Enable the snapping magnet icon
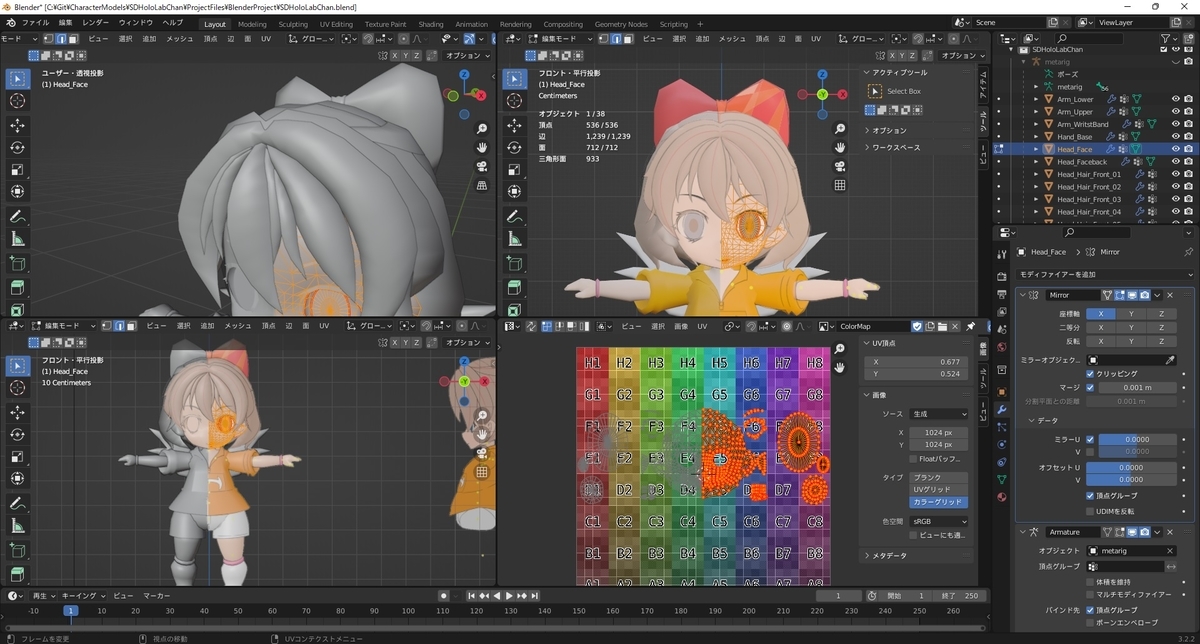 point(368,40)
